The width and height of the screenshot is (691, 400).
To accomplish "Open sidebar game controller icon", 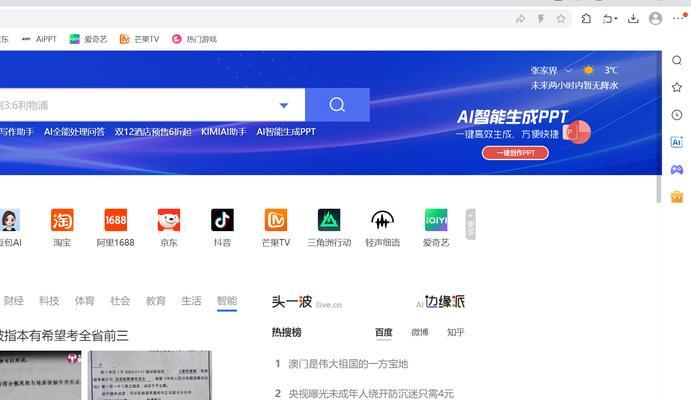I will (x=677, y=170).
